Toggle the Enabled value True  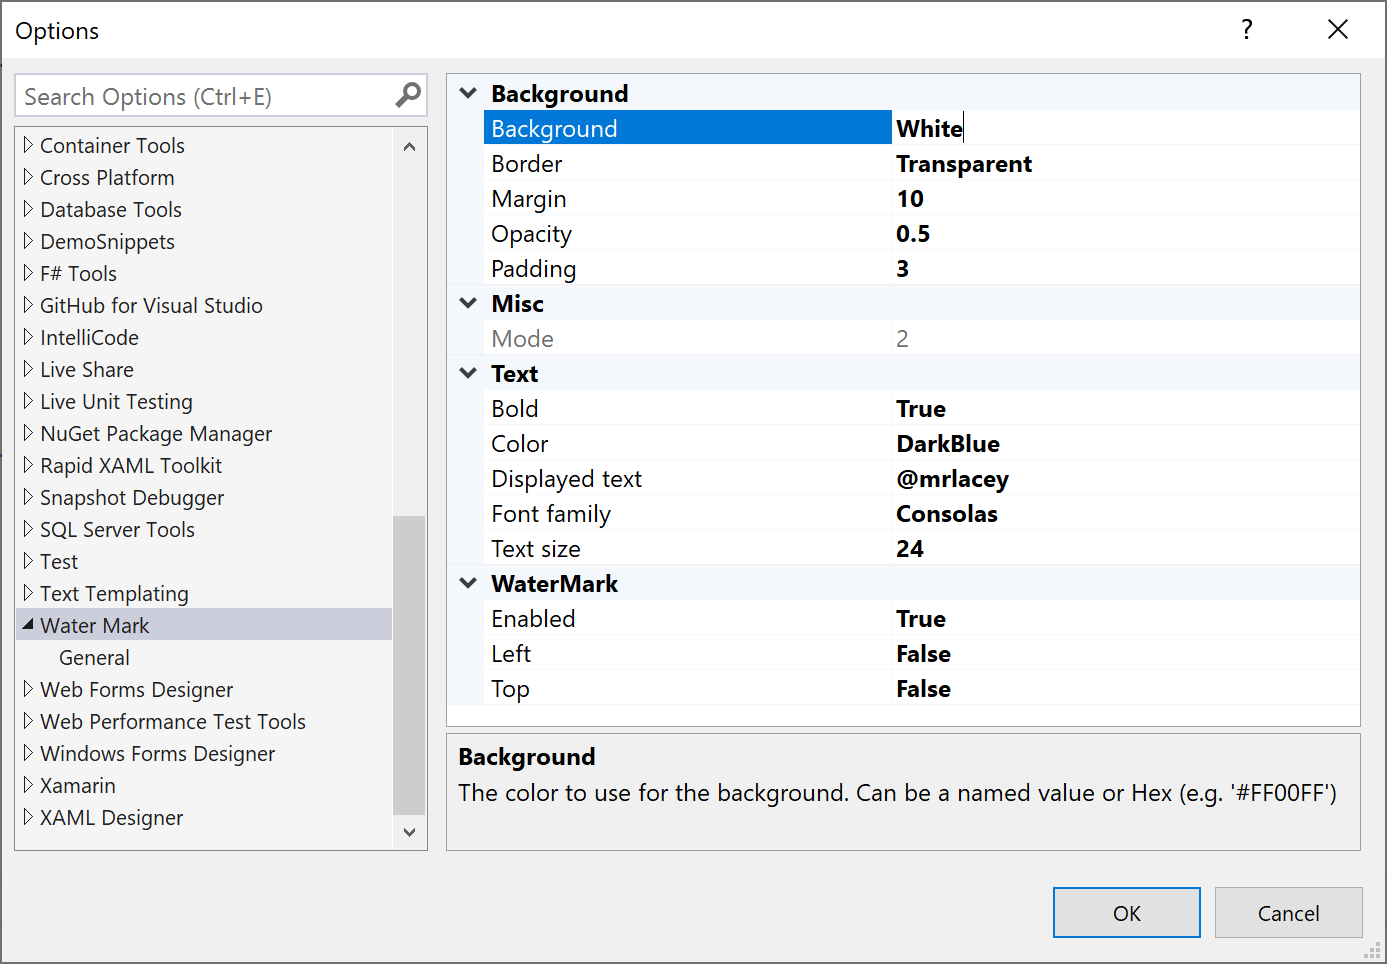1125,618
